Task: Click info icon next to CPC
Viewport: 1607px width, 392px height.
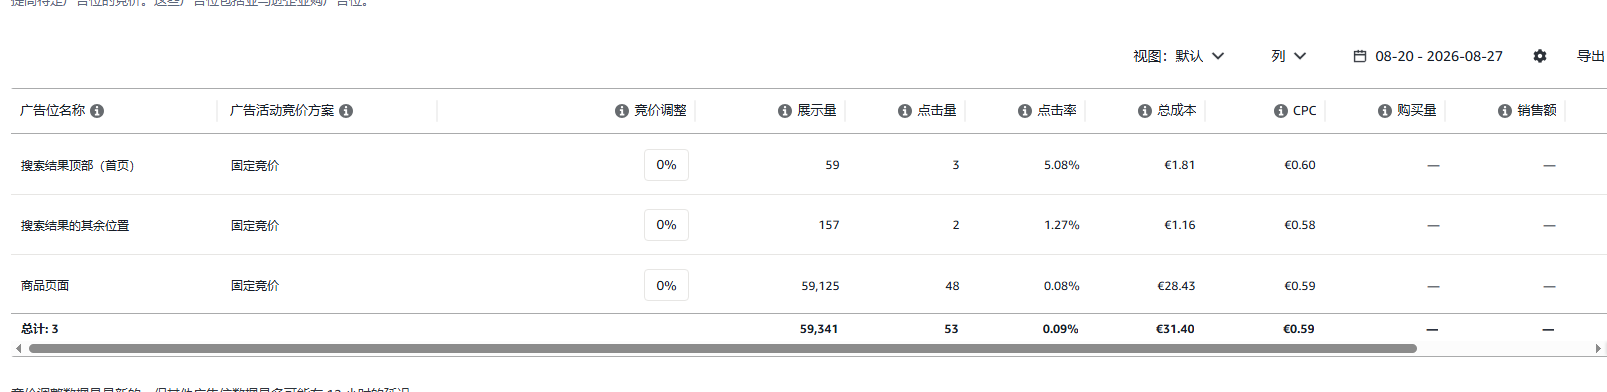Action: click(x=1281, y=111)
